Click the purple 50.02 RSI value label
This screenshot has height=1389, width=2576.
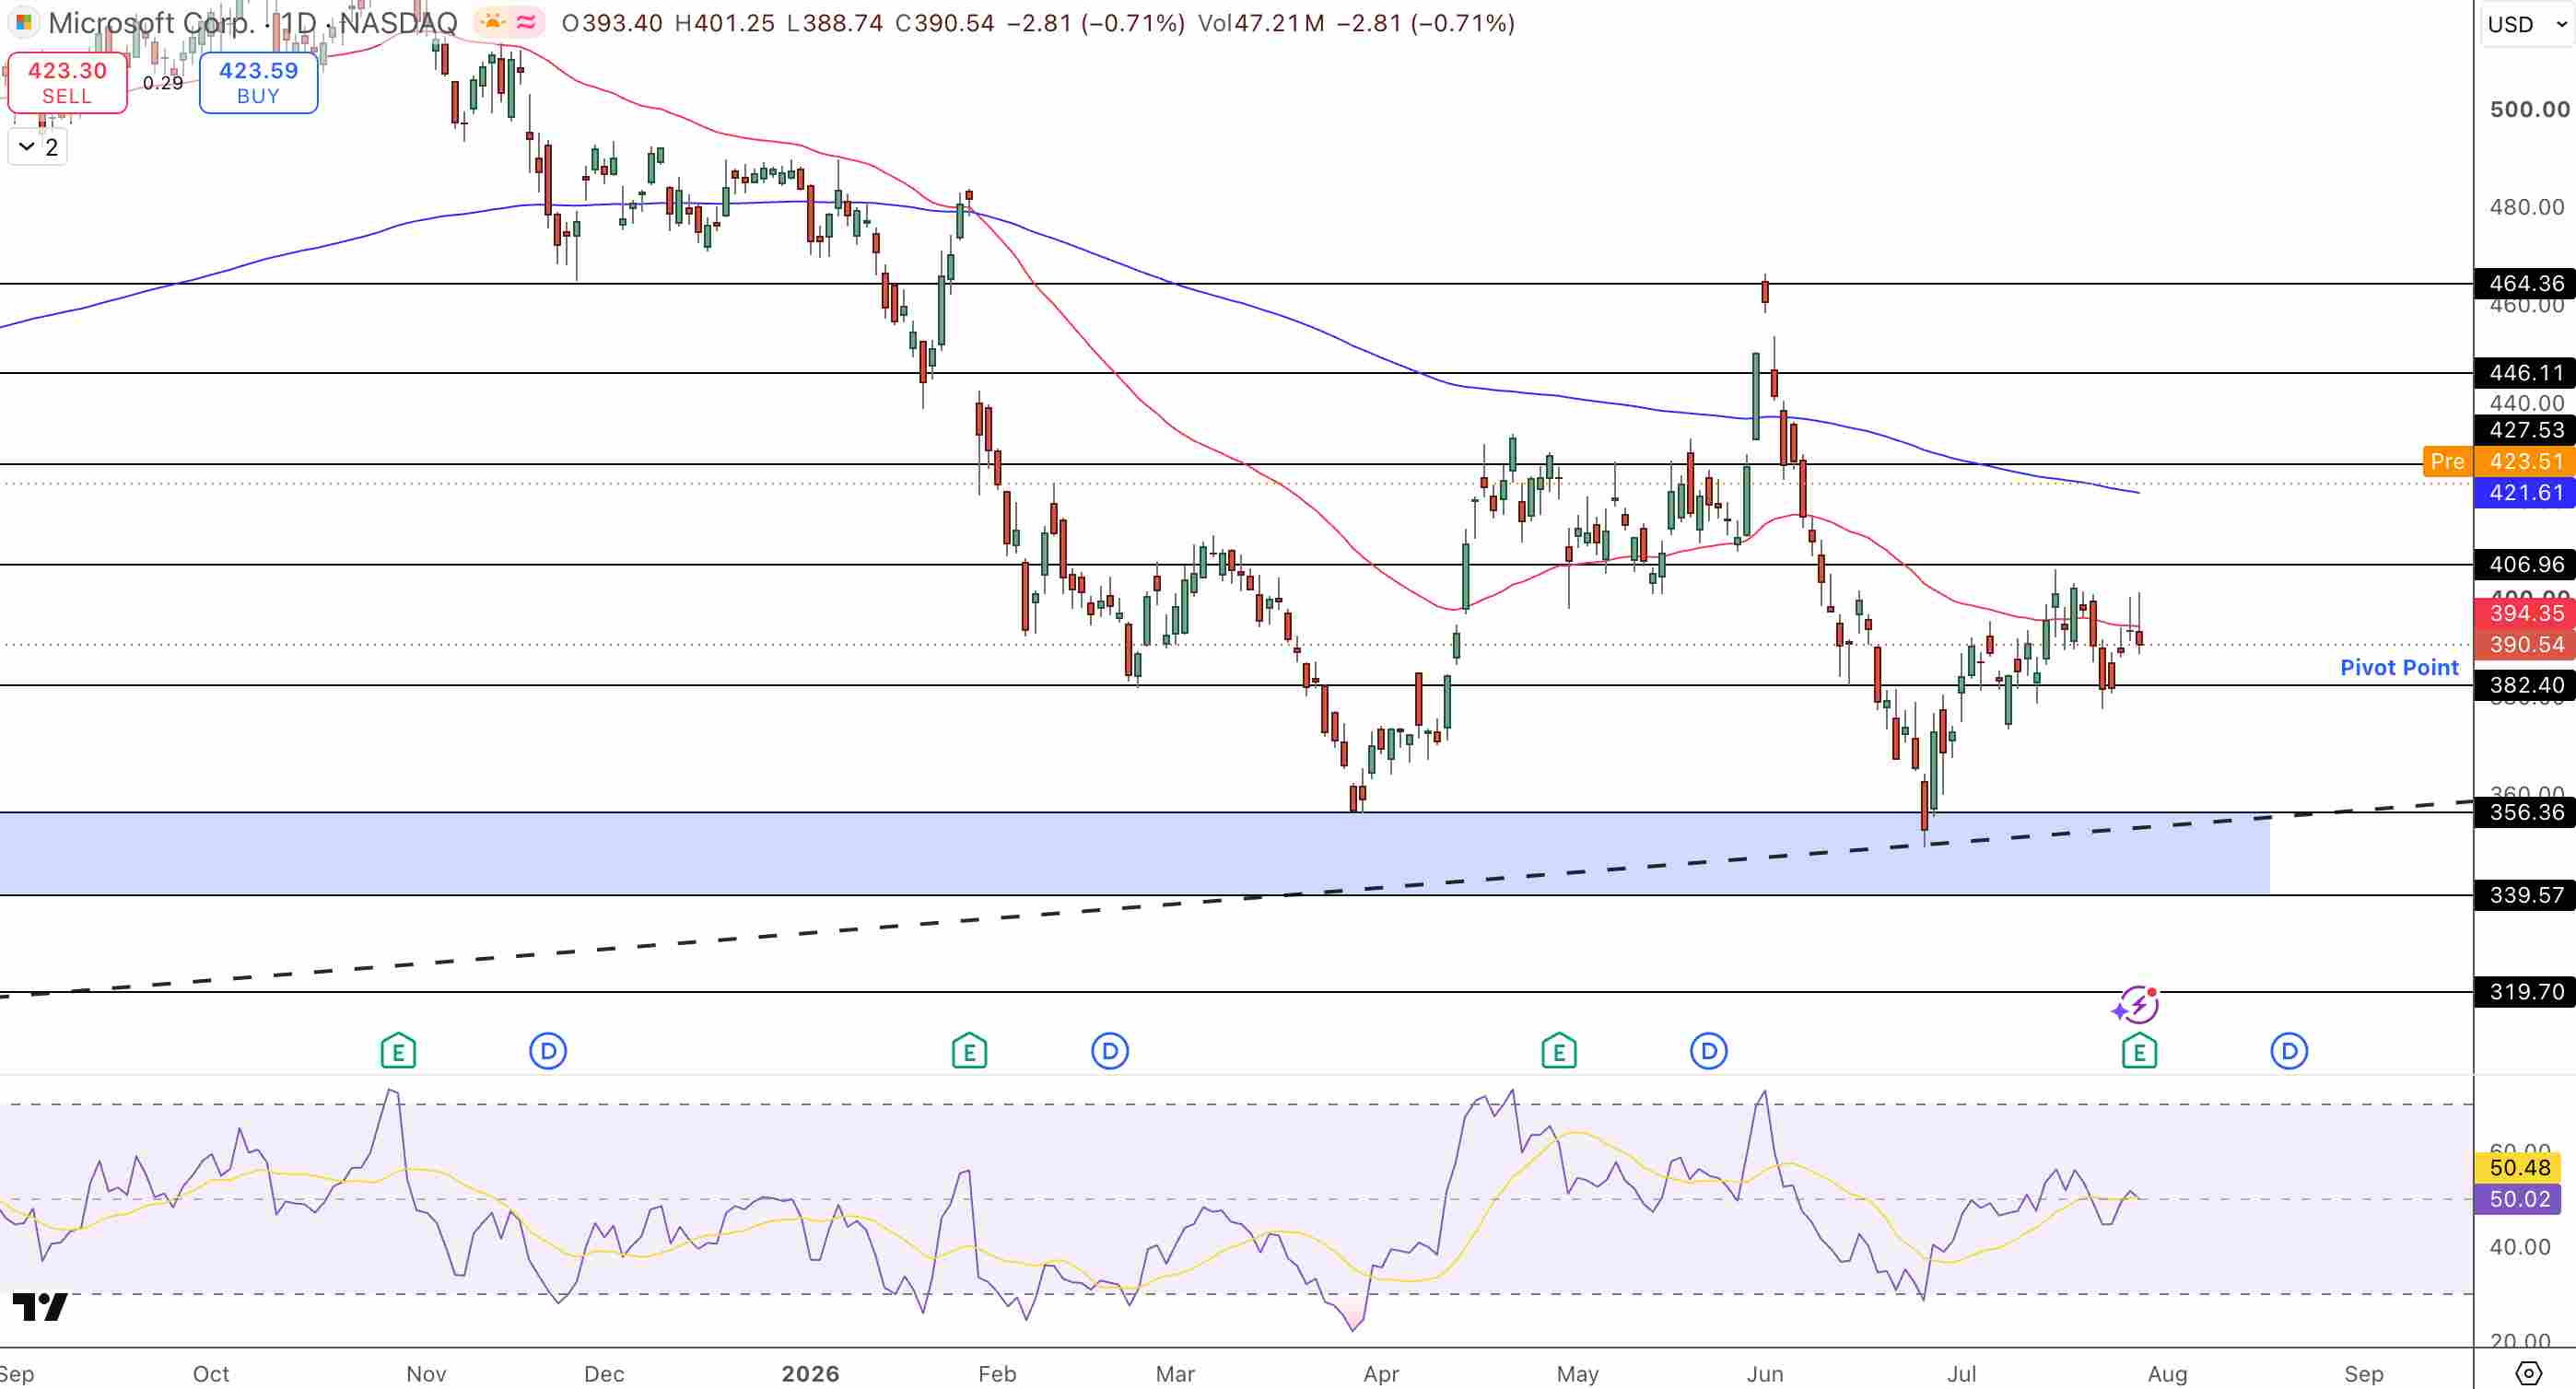tap(2518, 1198)
